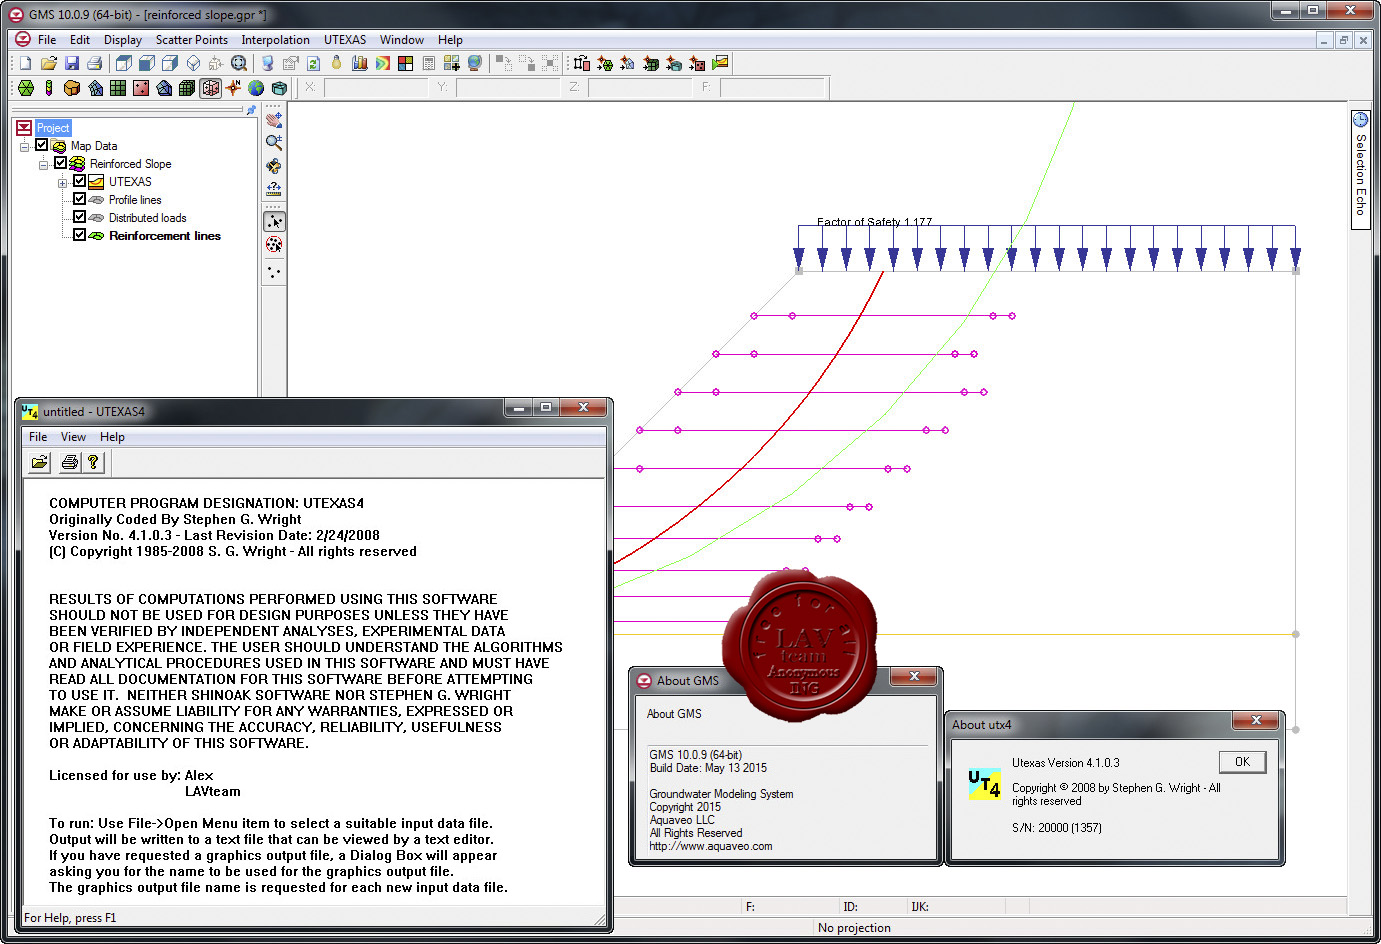Uncheck the UTEXAS checkbox
1381x944 pixels.
80,181
